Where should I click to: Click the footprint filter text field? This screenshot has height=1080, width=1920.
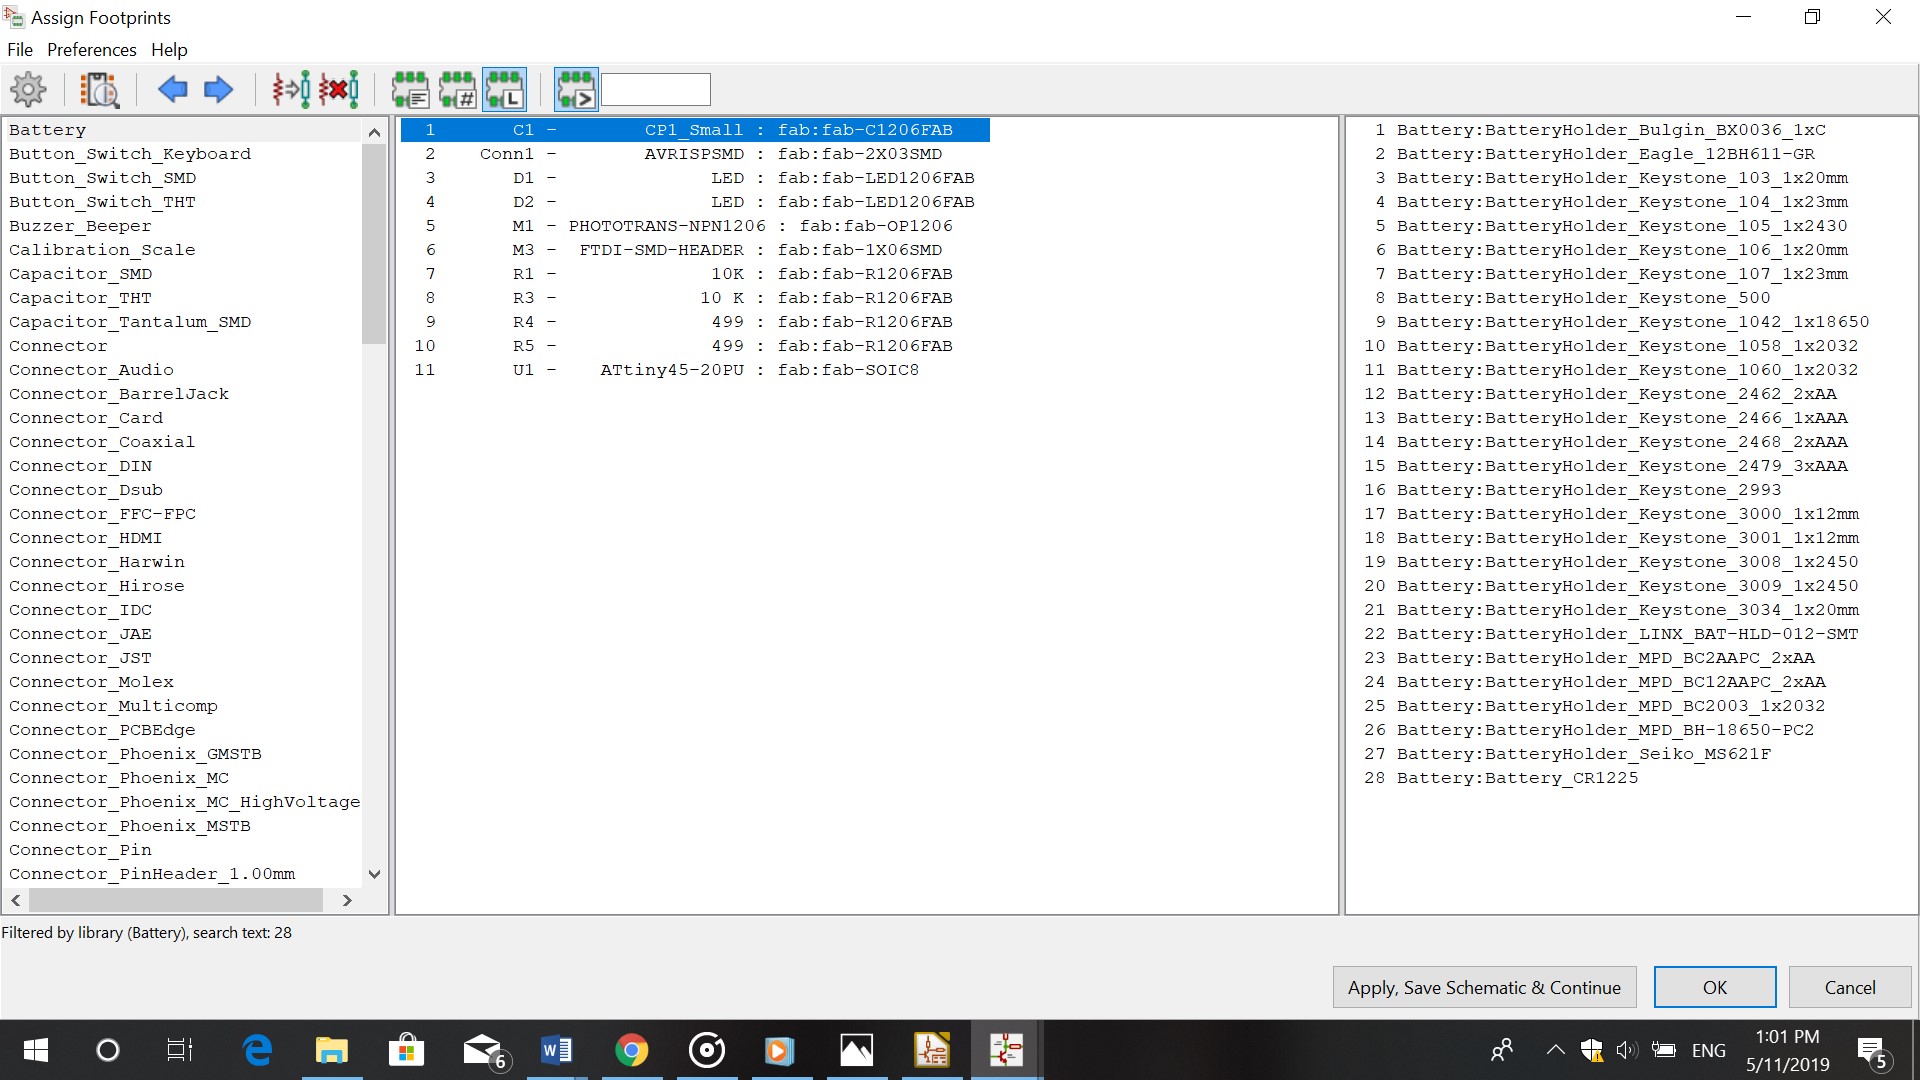pos(656,90)
